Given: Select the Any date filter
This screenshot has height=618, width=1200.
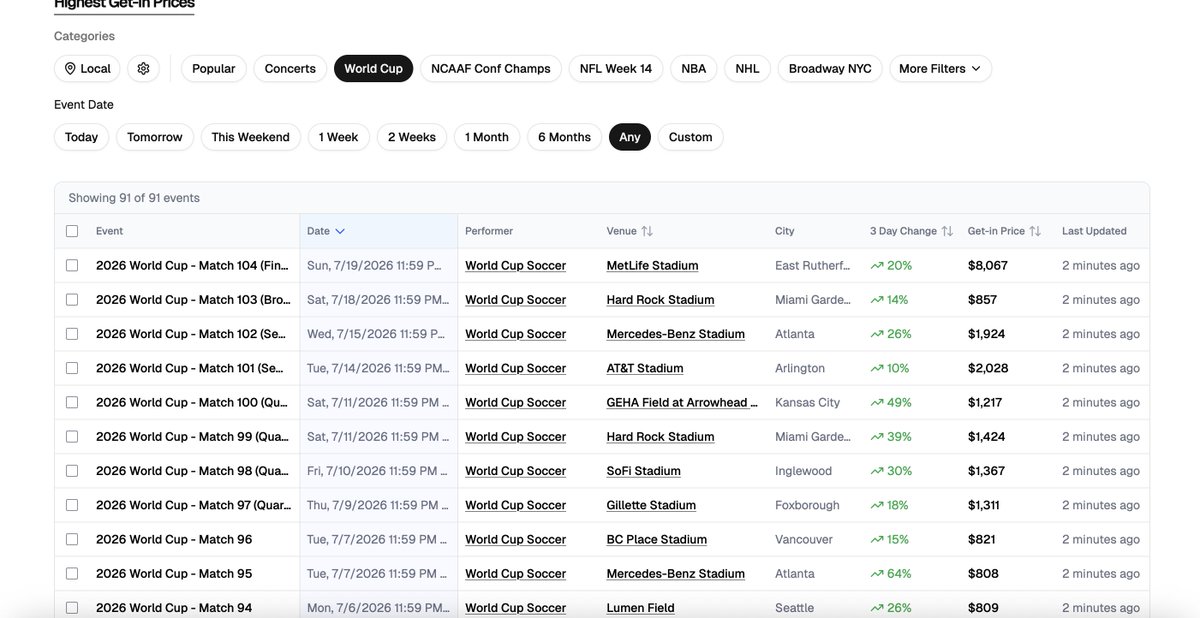Looking at the screenshot, I should pos(630,137).
